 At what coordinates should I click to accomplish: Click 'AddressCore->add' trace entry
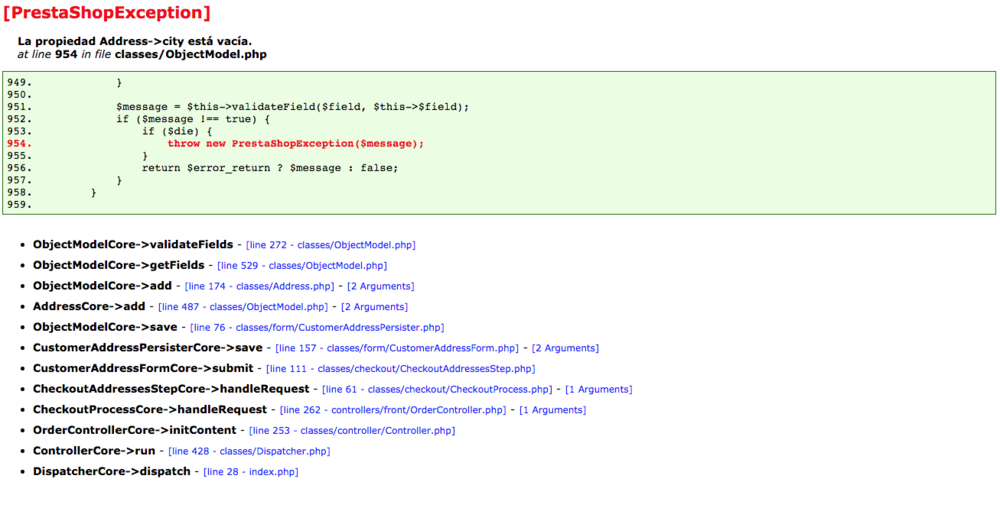[89, 307]
